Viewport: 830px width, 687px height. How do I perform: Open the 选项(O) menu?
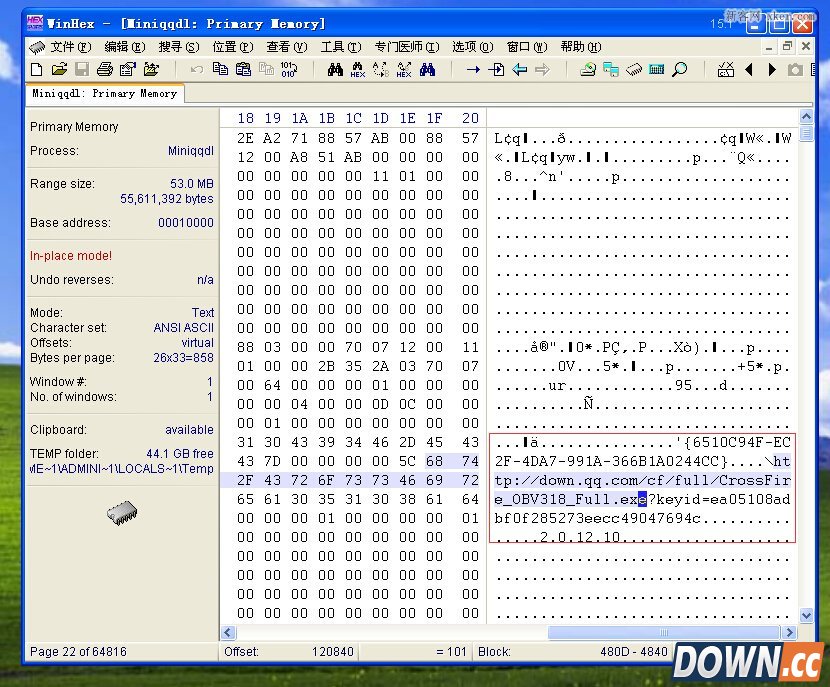click(472, 47)
